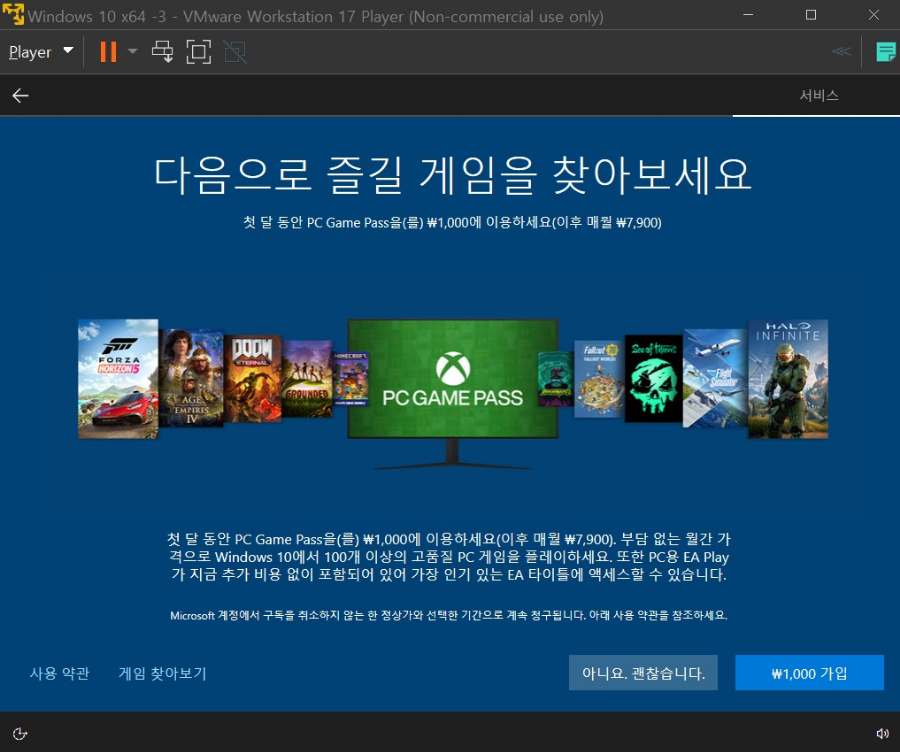The width and height of the screenshot is (900, 752).
Task: Click the Flight Simulator cover
Action: (x=715, y=378)
